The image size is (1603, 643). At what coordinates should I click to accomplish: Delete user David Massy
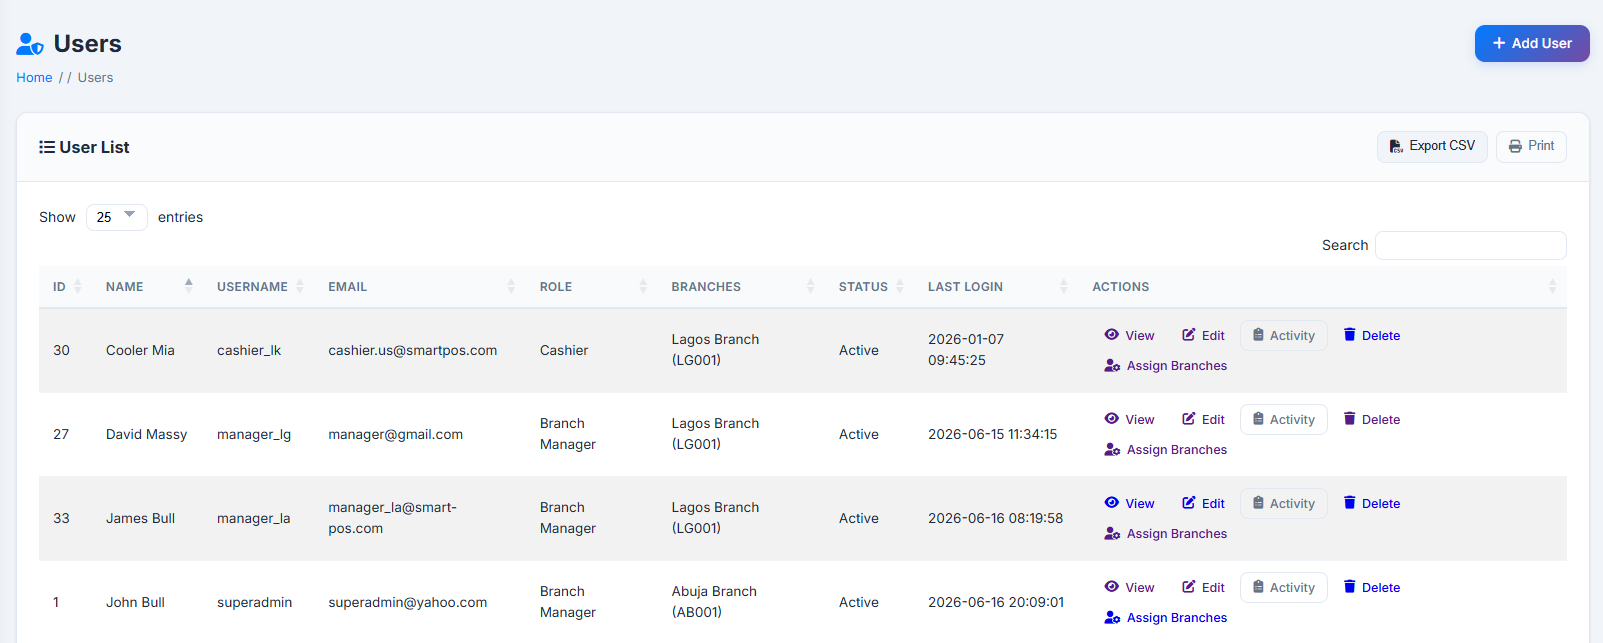pyautogui.click(x=1371, y=420)
